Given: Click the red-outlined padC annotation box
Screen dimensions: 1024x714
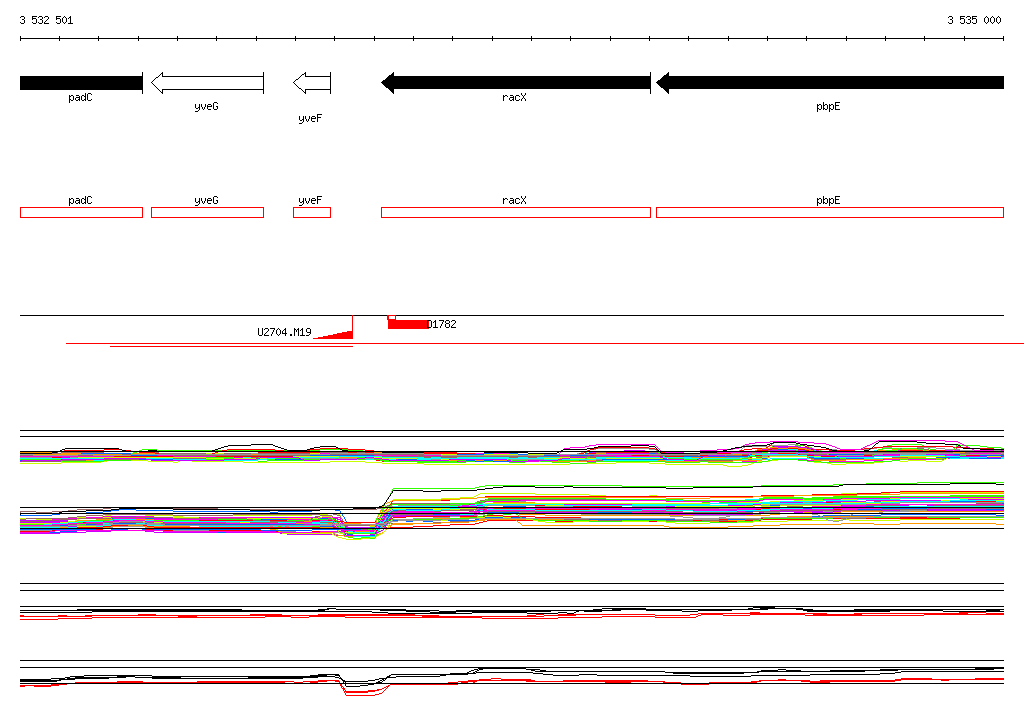Looking at the screenshot, I should [81, 212].
